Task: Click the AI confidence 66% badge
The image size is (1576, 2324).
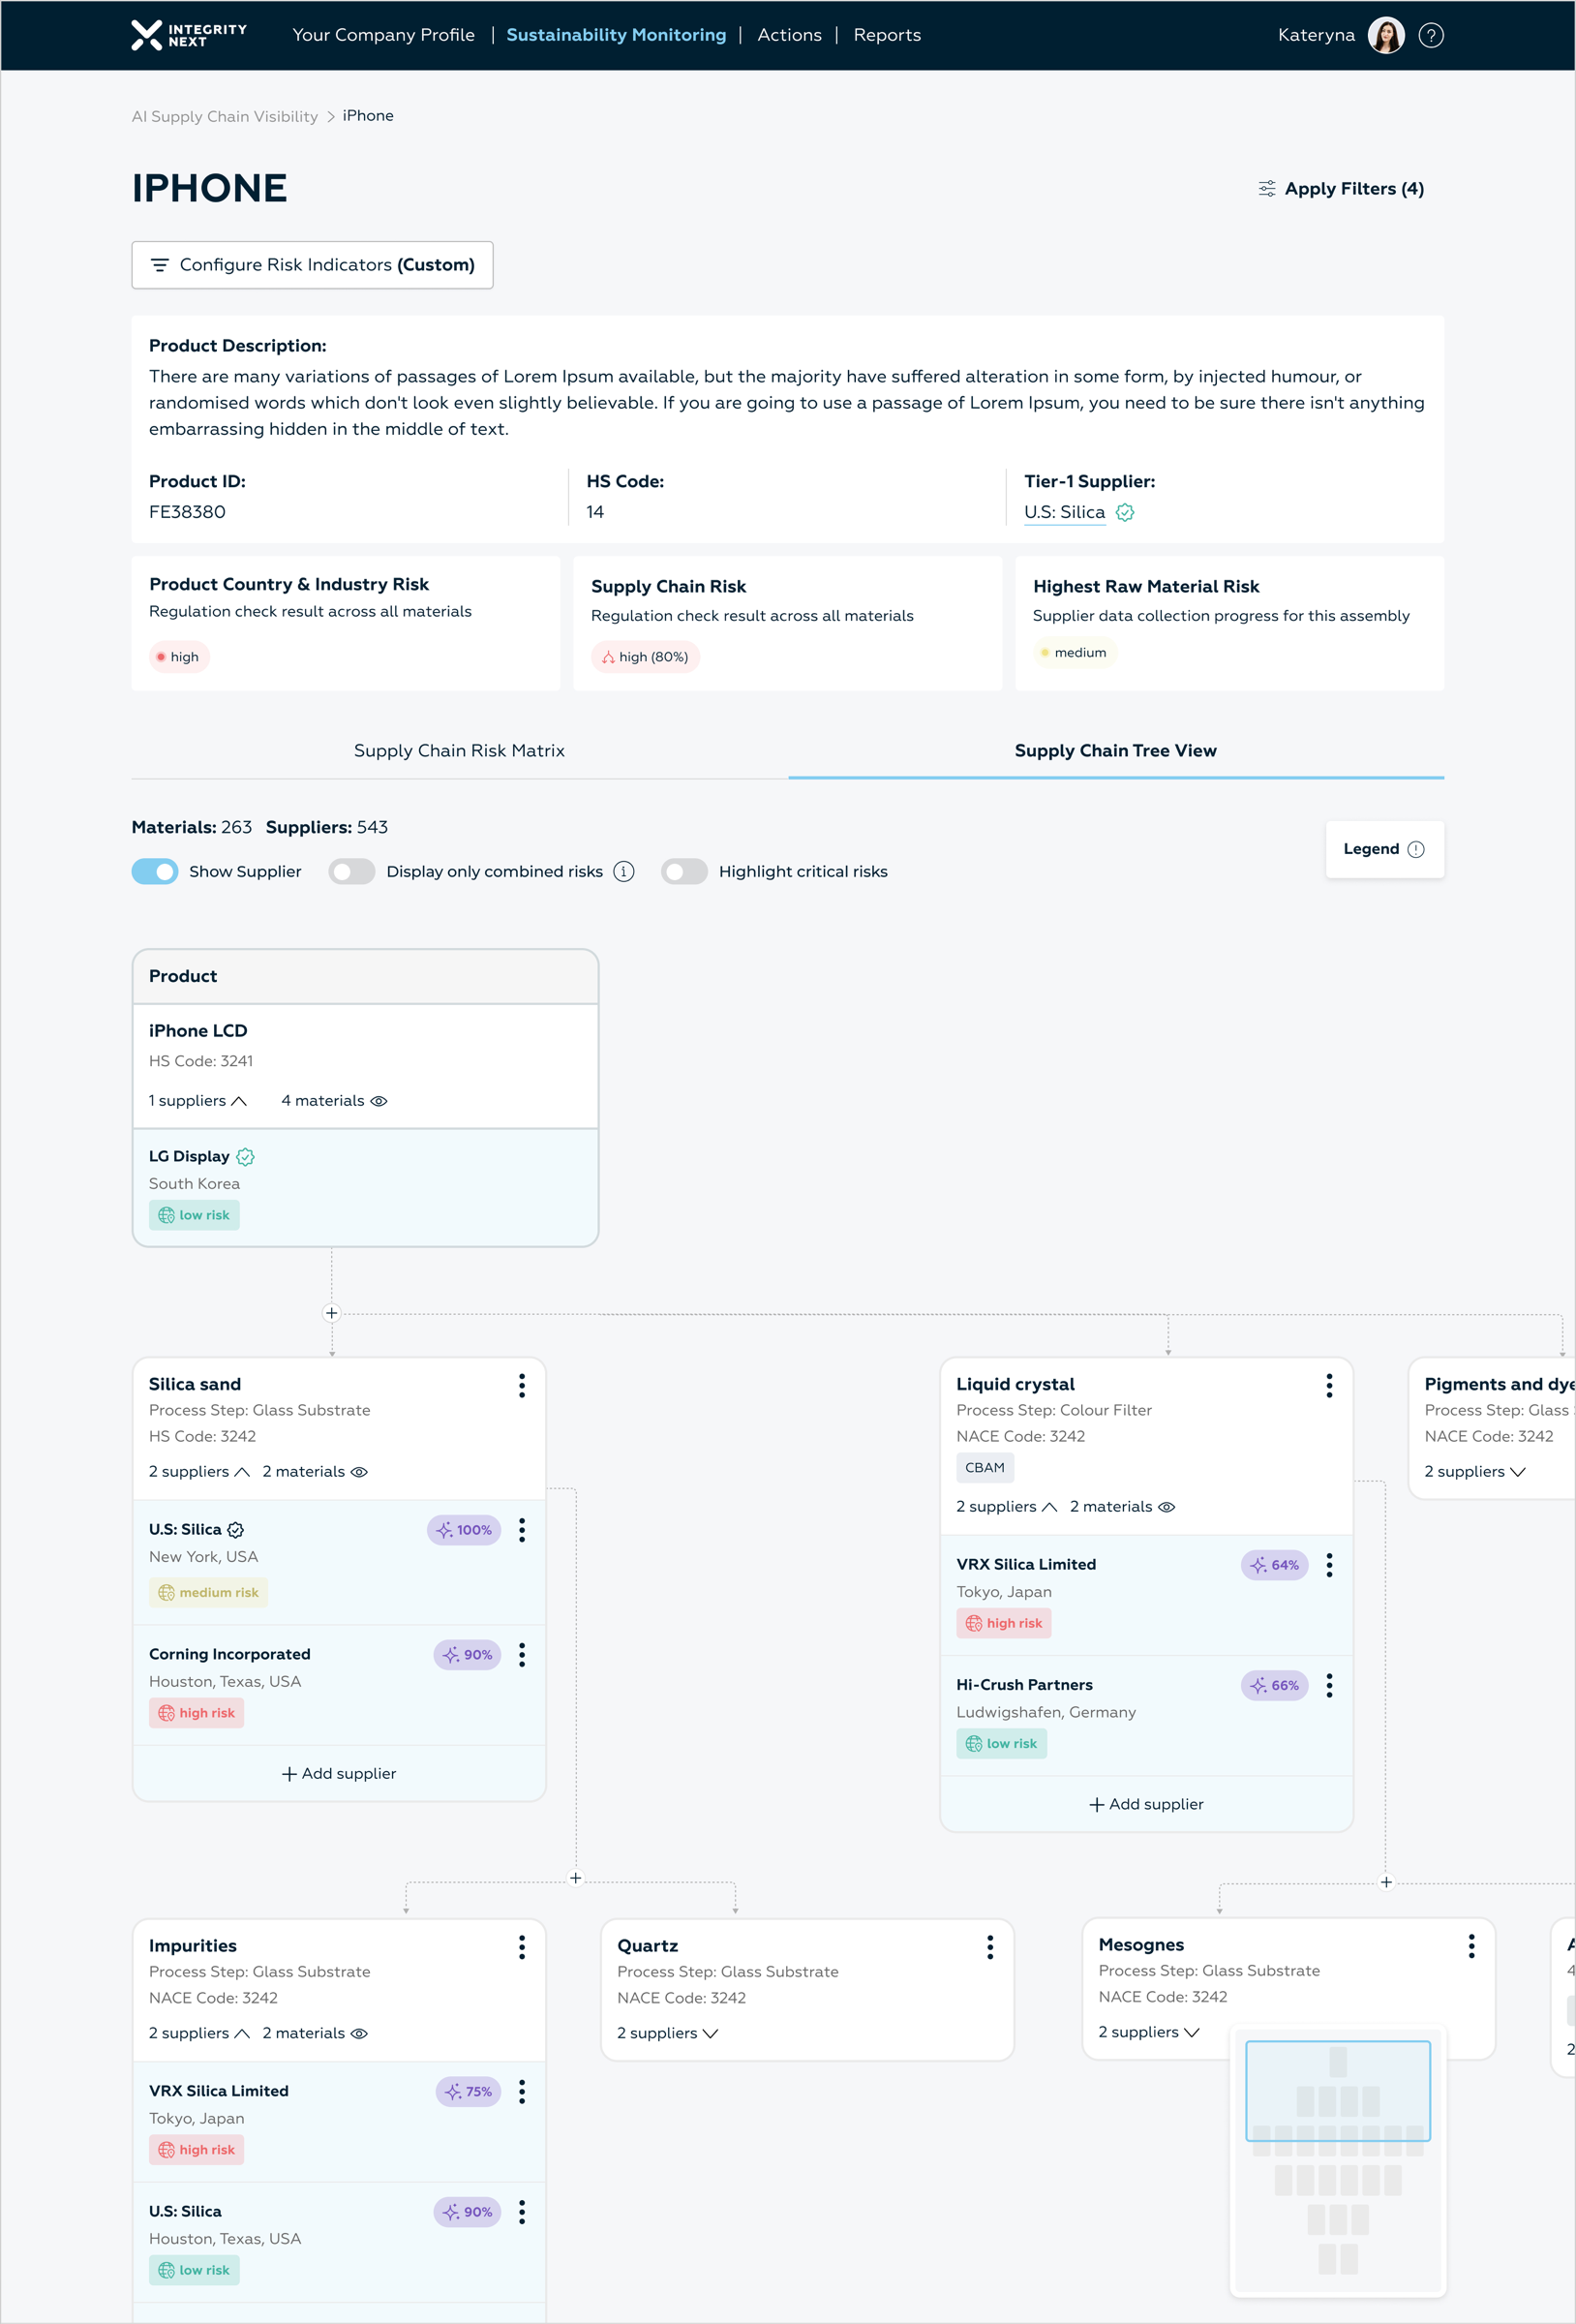Action: click(x=1274, y=1685)
